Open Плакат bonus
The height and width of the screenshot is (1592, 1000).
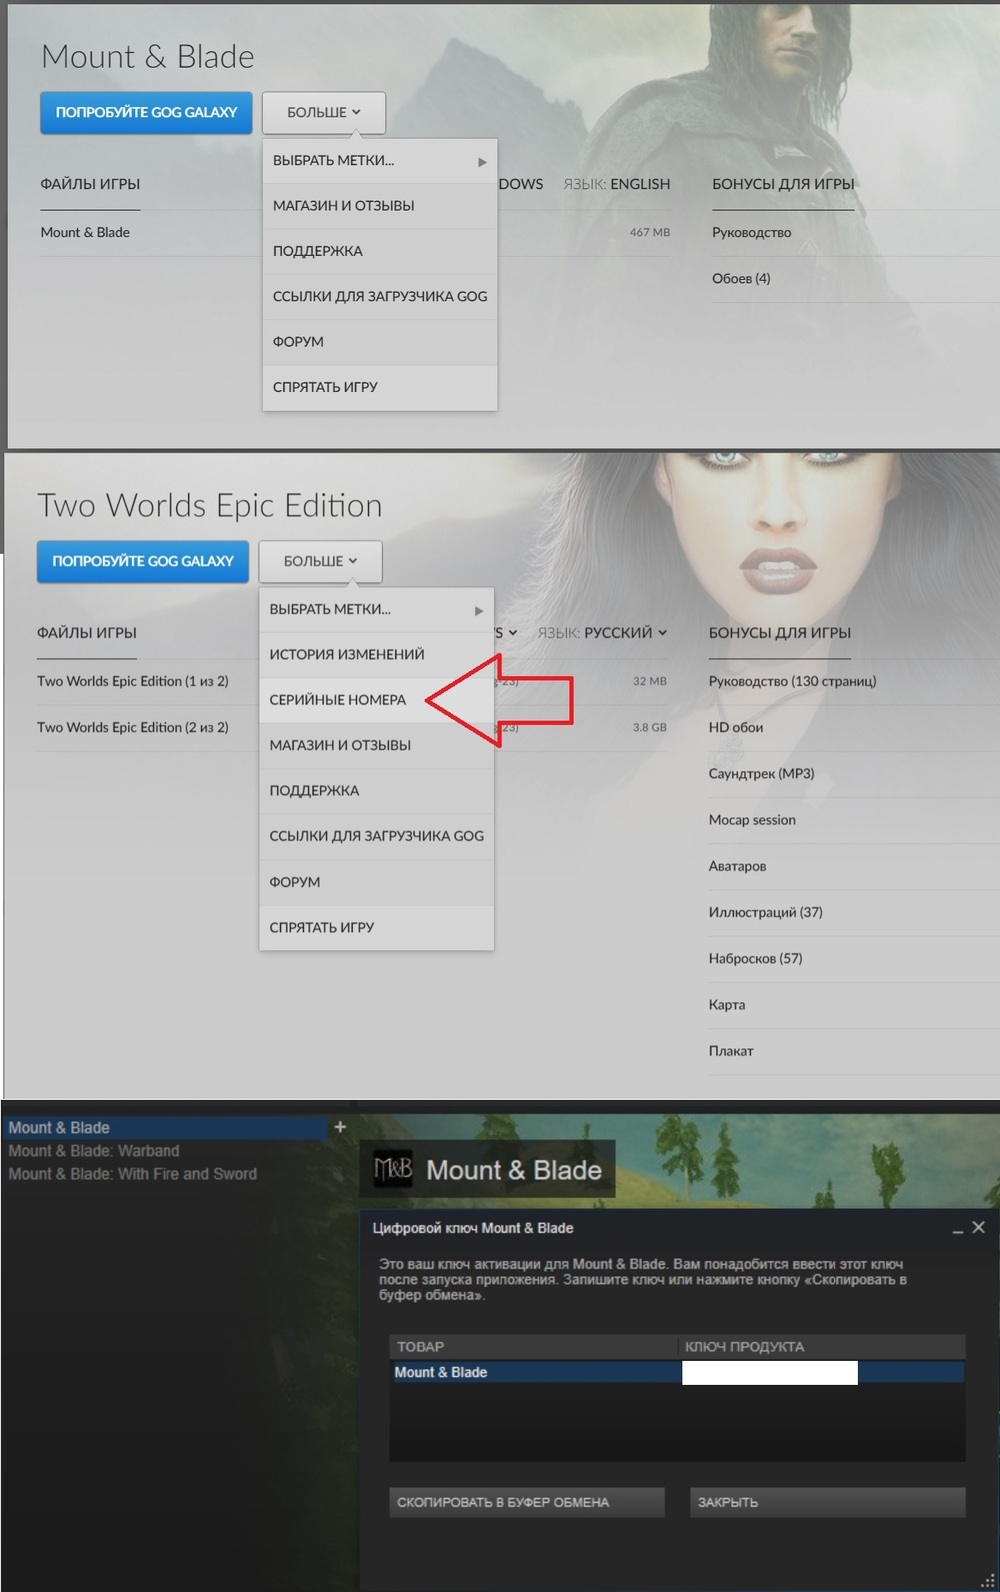pyautogui.click(x=731, y=1051)
